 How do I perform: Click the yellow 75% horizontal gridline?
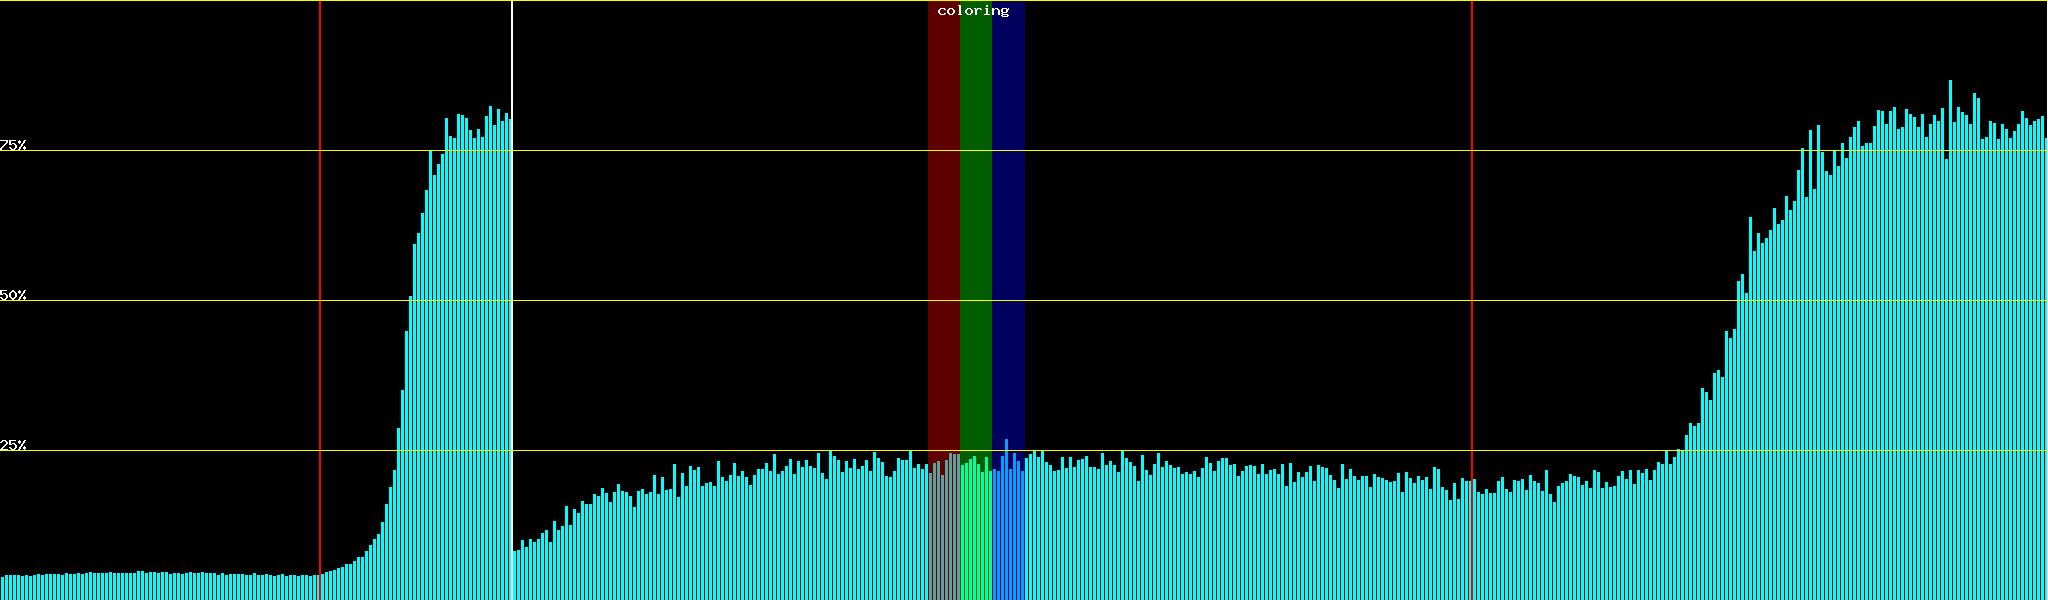tap(1200, 151)
